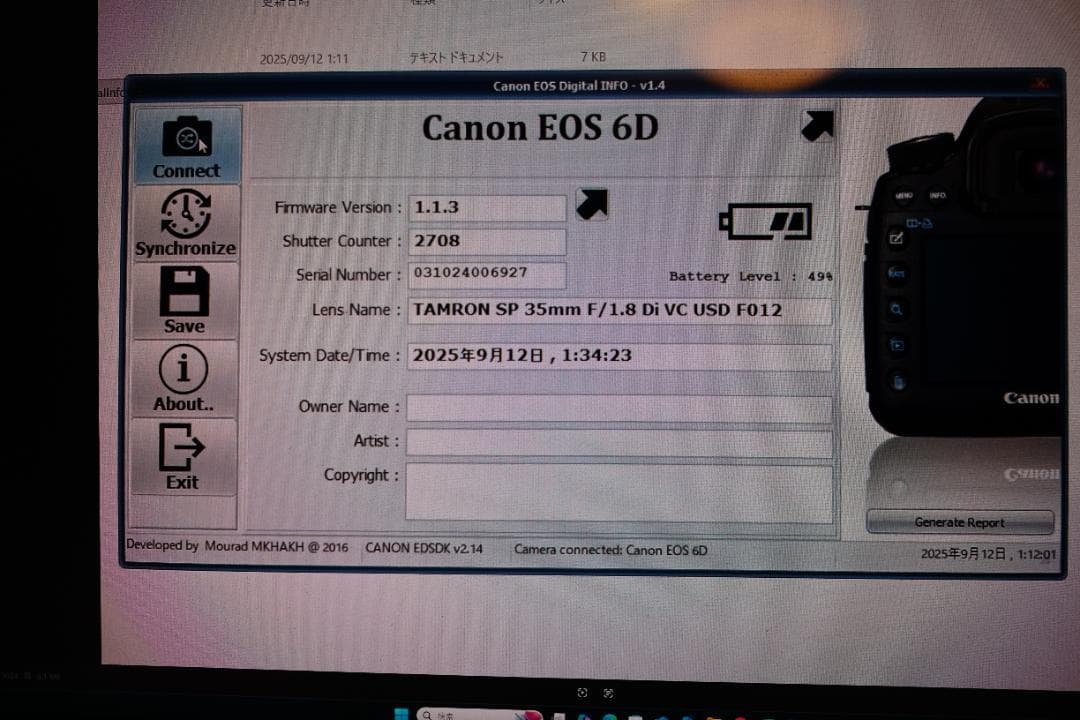Open the Windows Start menu
Screen dimensions: 1080x720
[x=401, y=714]
